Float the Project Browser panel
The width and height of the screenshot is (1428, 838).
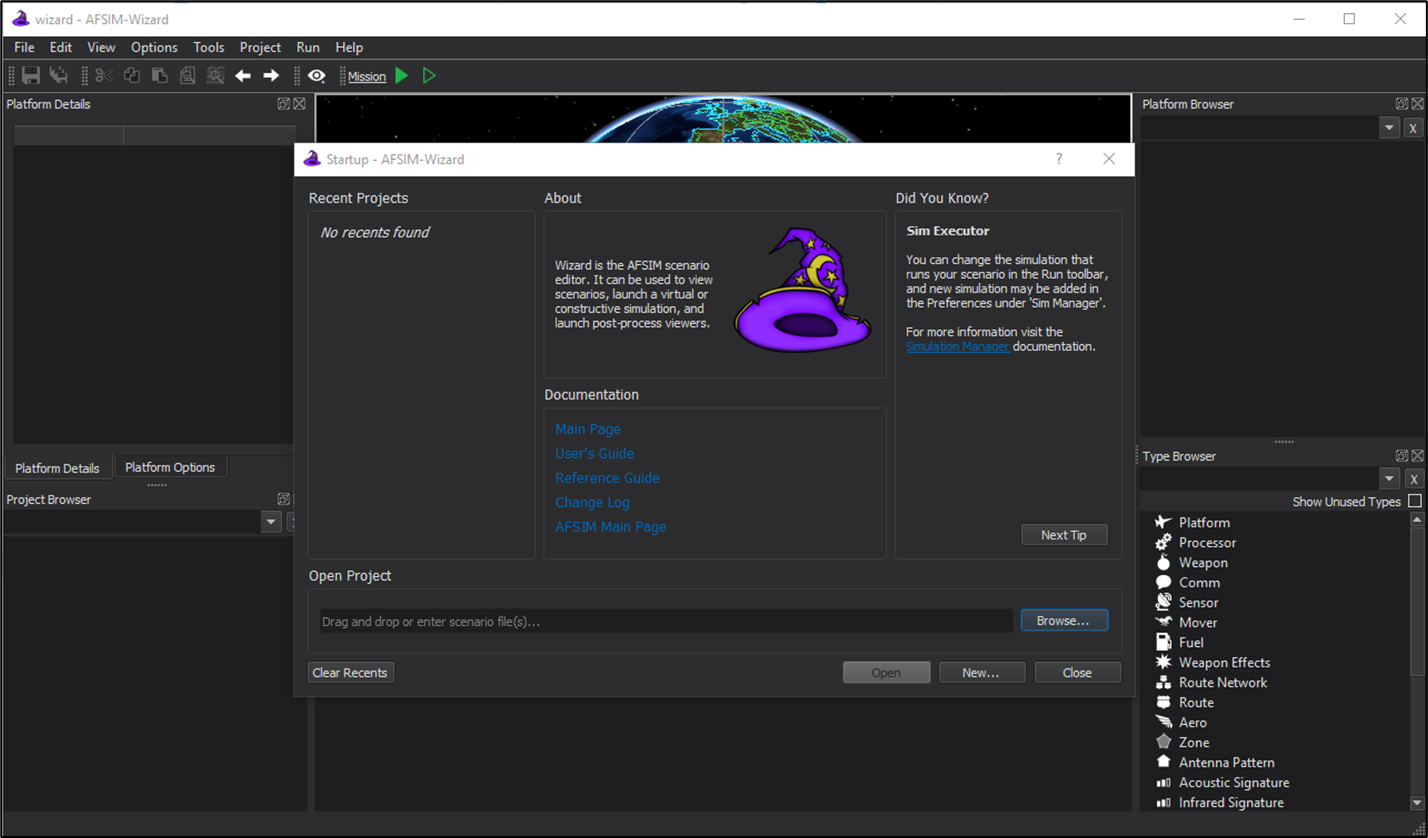point(284,499)
